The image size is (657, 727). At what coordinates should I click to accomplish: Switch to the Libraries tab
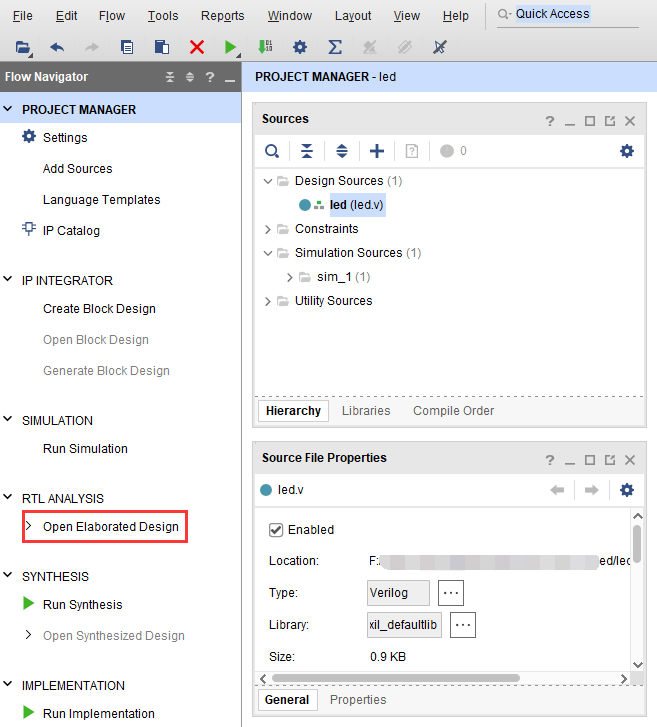coord(366,411)
